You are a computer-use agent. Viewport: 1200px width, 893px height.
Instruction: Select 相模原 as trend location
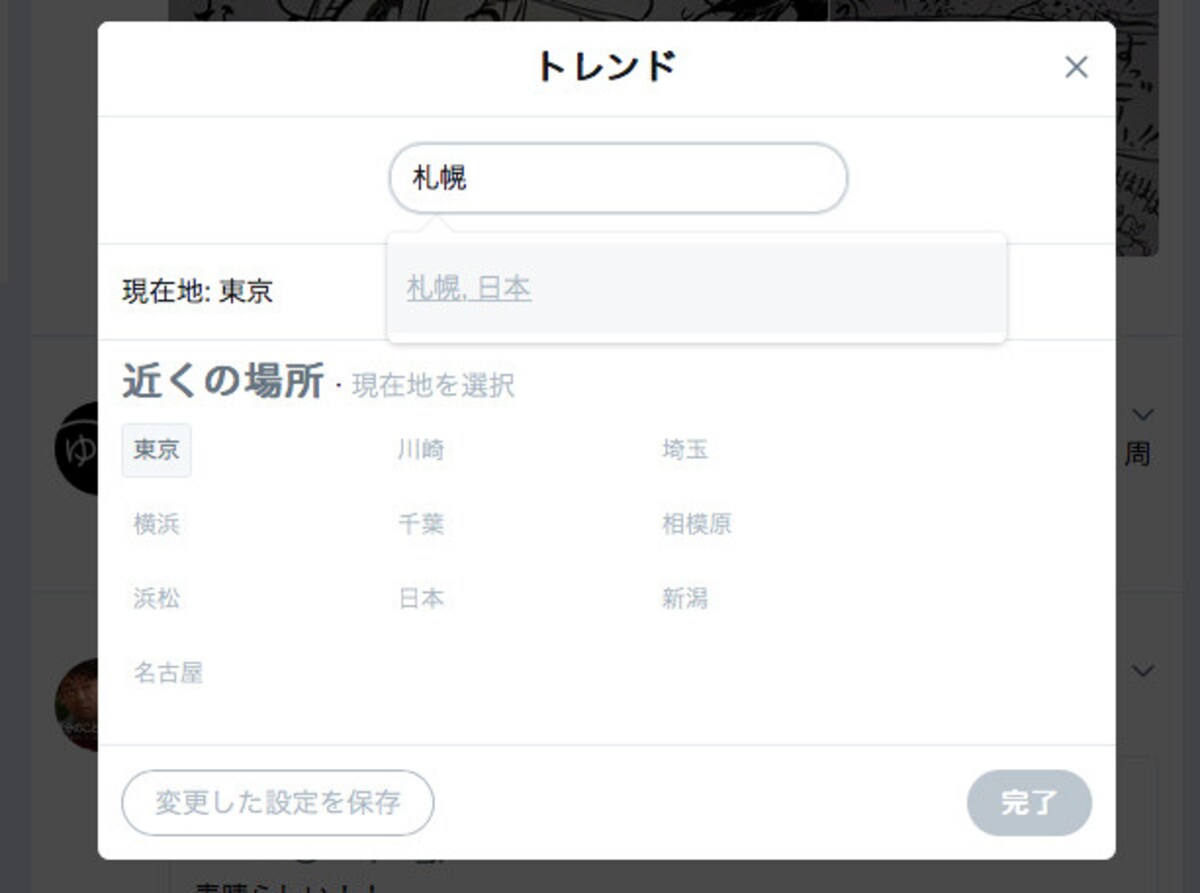pos(696,524)
